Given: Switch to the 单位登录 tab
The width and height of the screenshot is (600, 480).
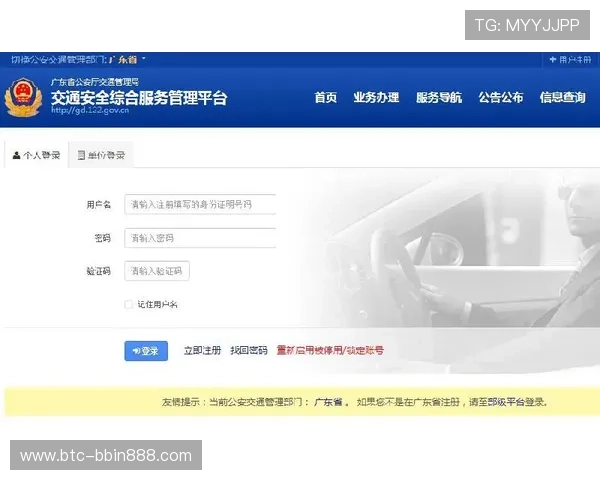Looking at the screenshot, I should [x=101, y=155].
